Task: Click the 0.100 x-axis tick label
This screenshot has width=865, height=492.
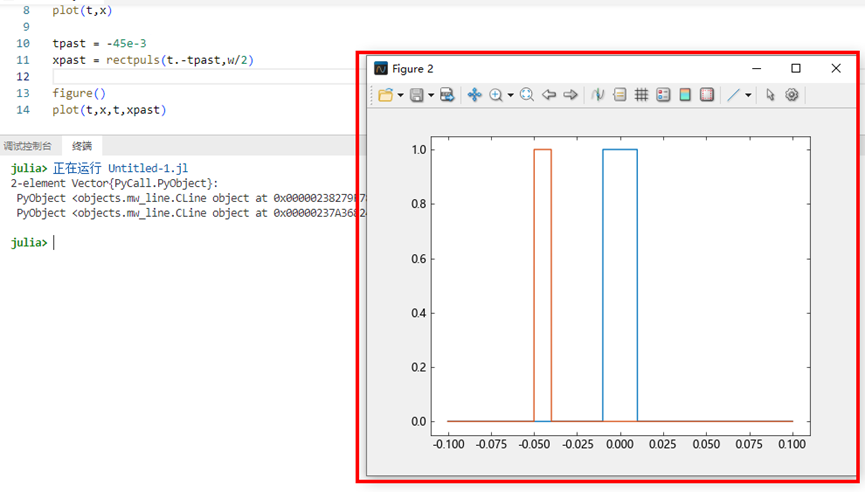Action: coord(792,444)
